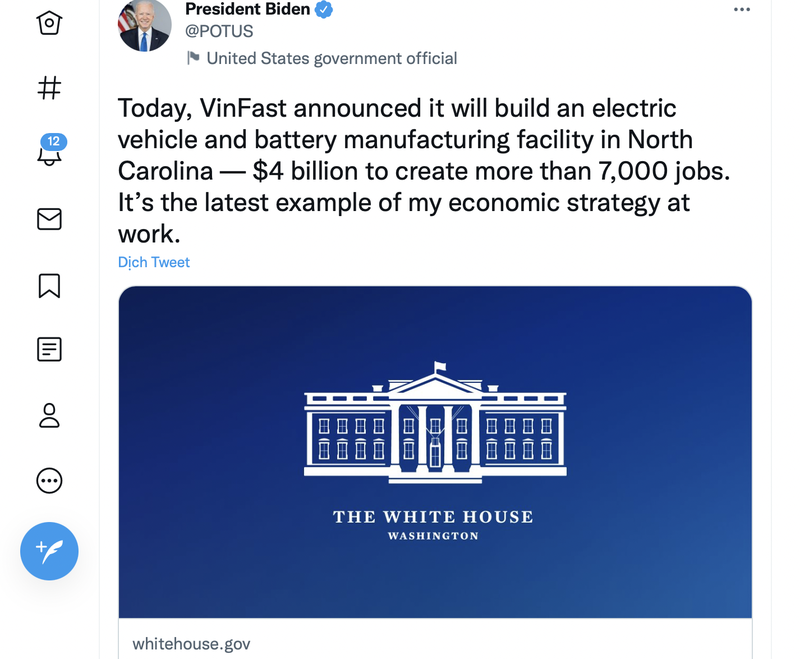Screen dimensions: 800x659
Task: Open the tweet's three-dot options menu
Action: pos(742,9)
